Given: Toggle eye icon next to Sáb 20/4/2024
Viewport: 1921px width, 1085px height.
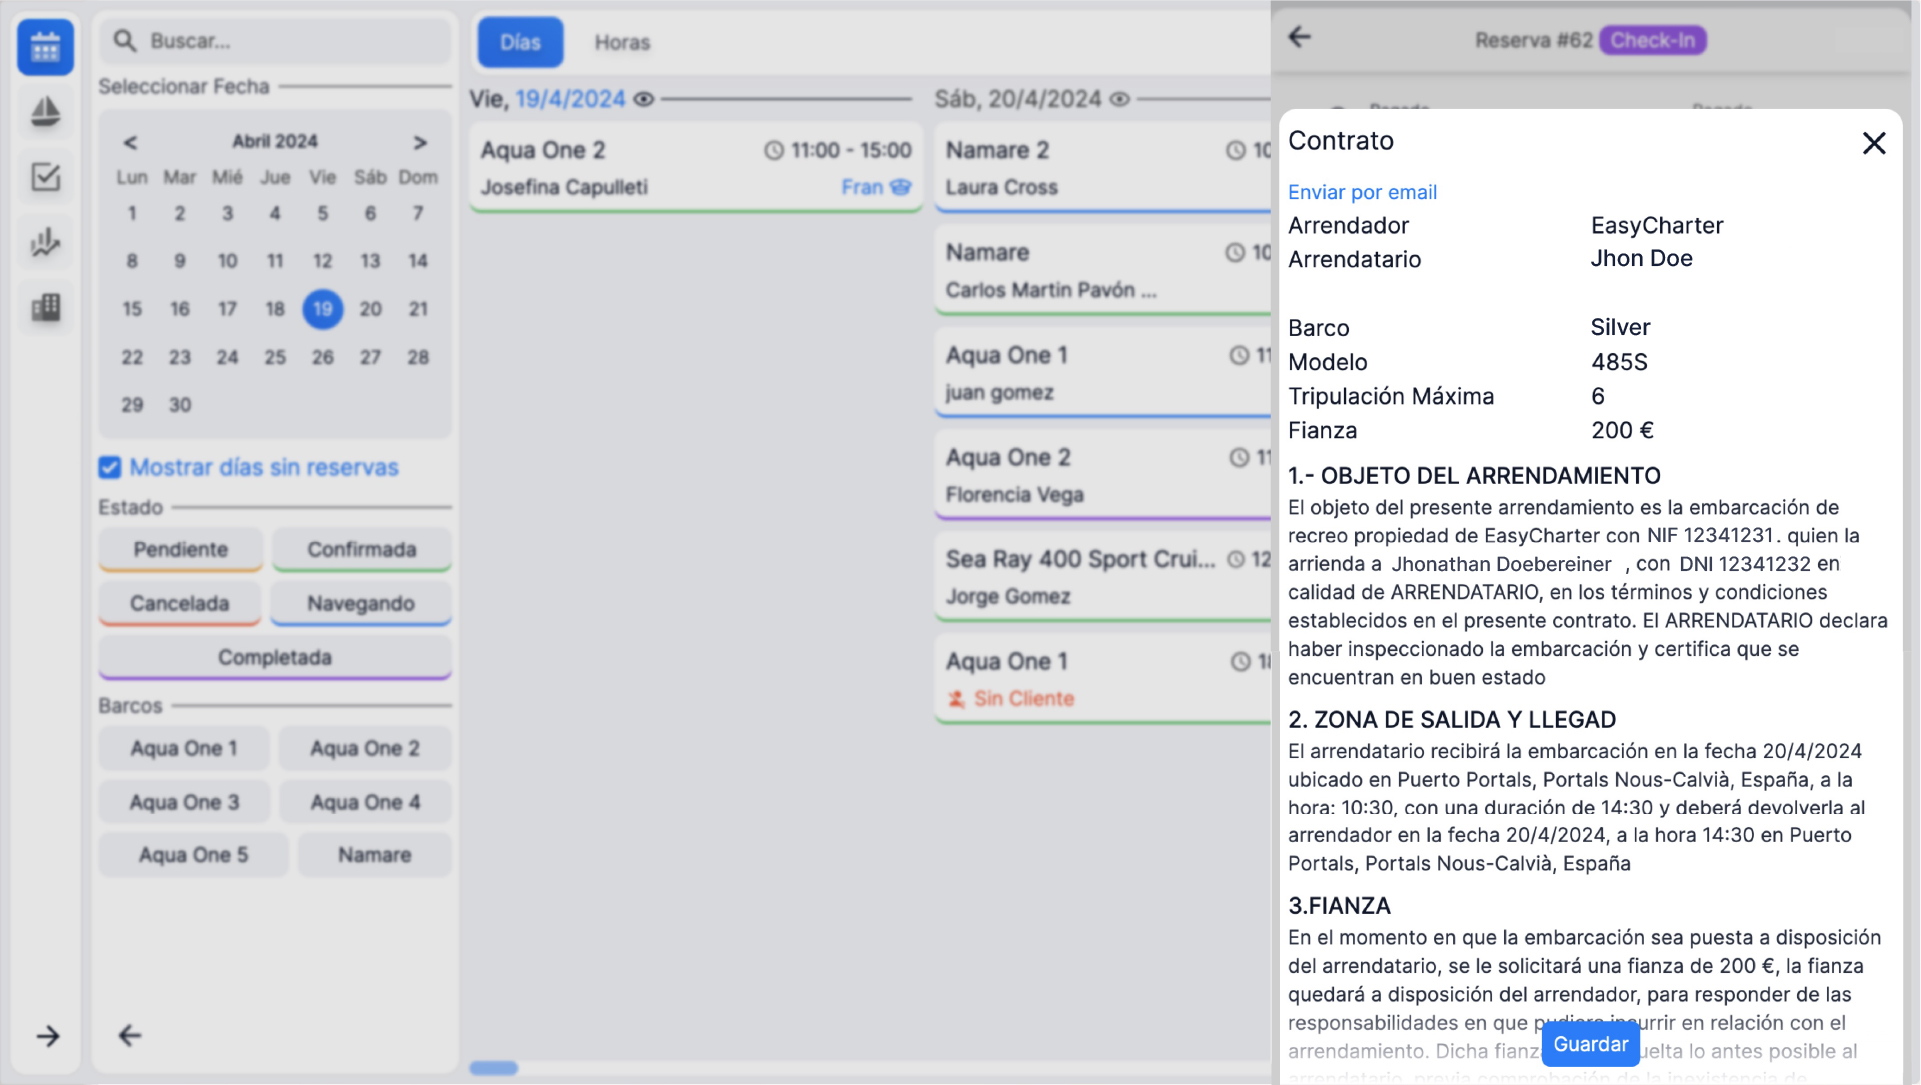Looking at the screenshot, I should (x=1120, y=99).
